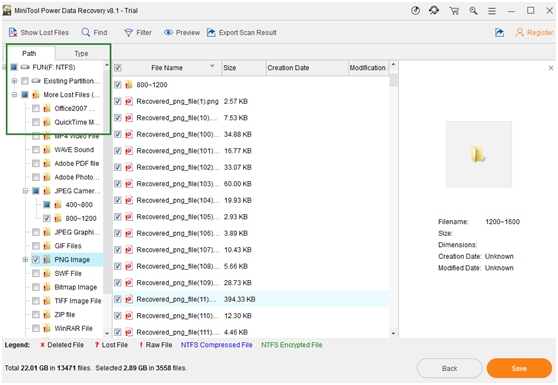Open the 800~1200 folder icon in file list
The width and height of the screenshot is (558, 385).
pyautogui.click(x=129, y=85)
